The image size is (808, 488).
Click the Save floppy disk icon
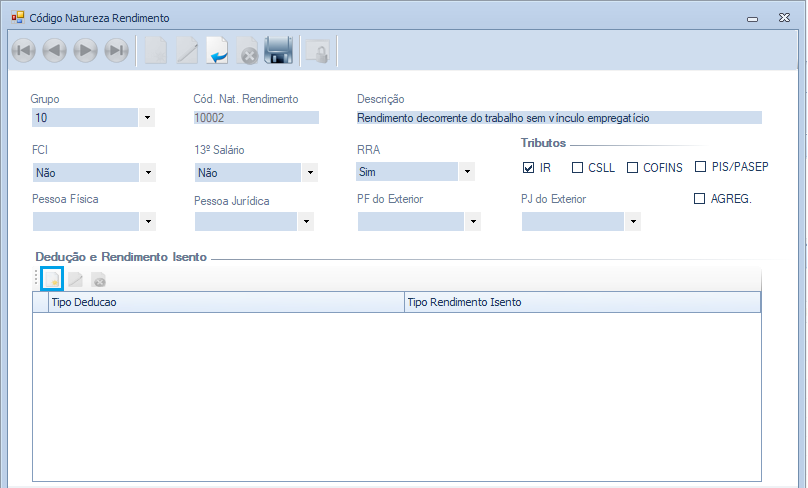[278, 51]
